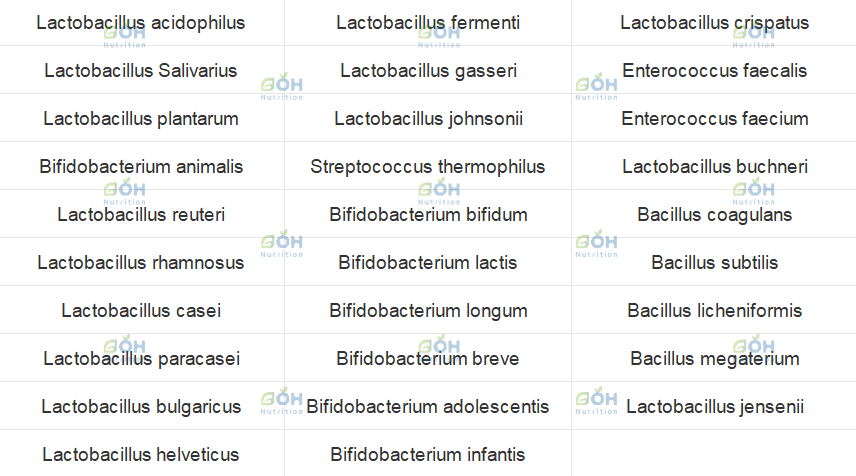Click the Lactobacillus fermenti cell
Viewport: 856px width, 476px height.
[428, 23]
